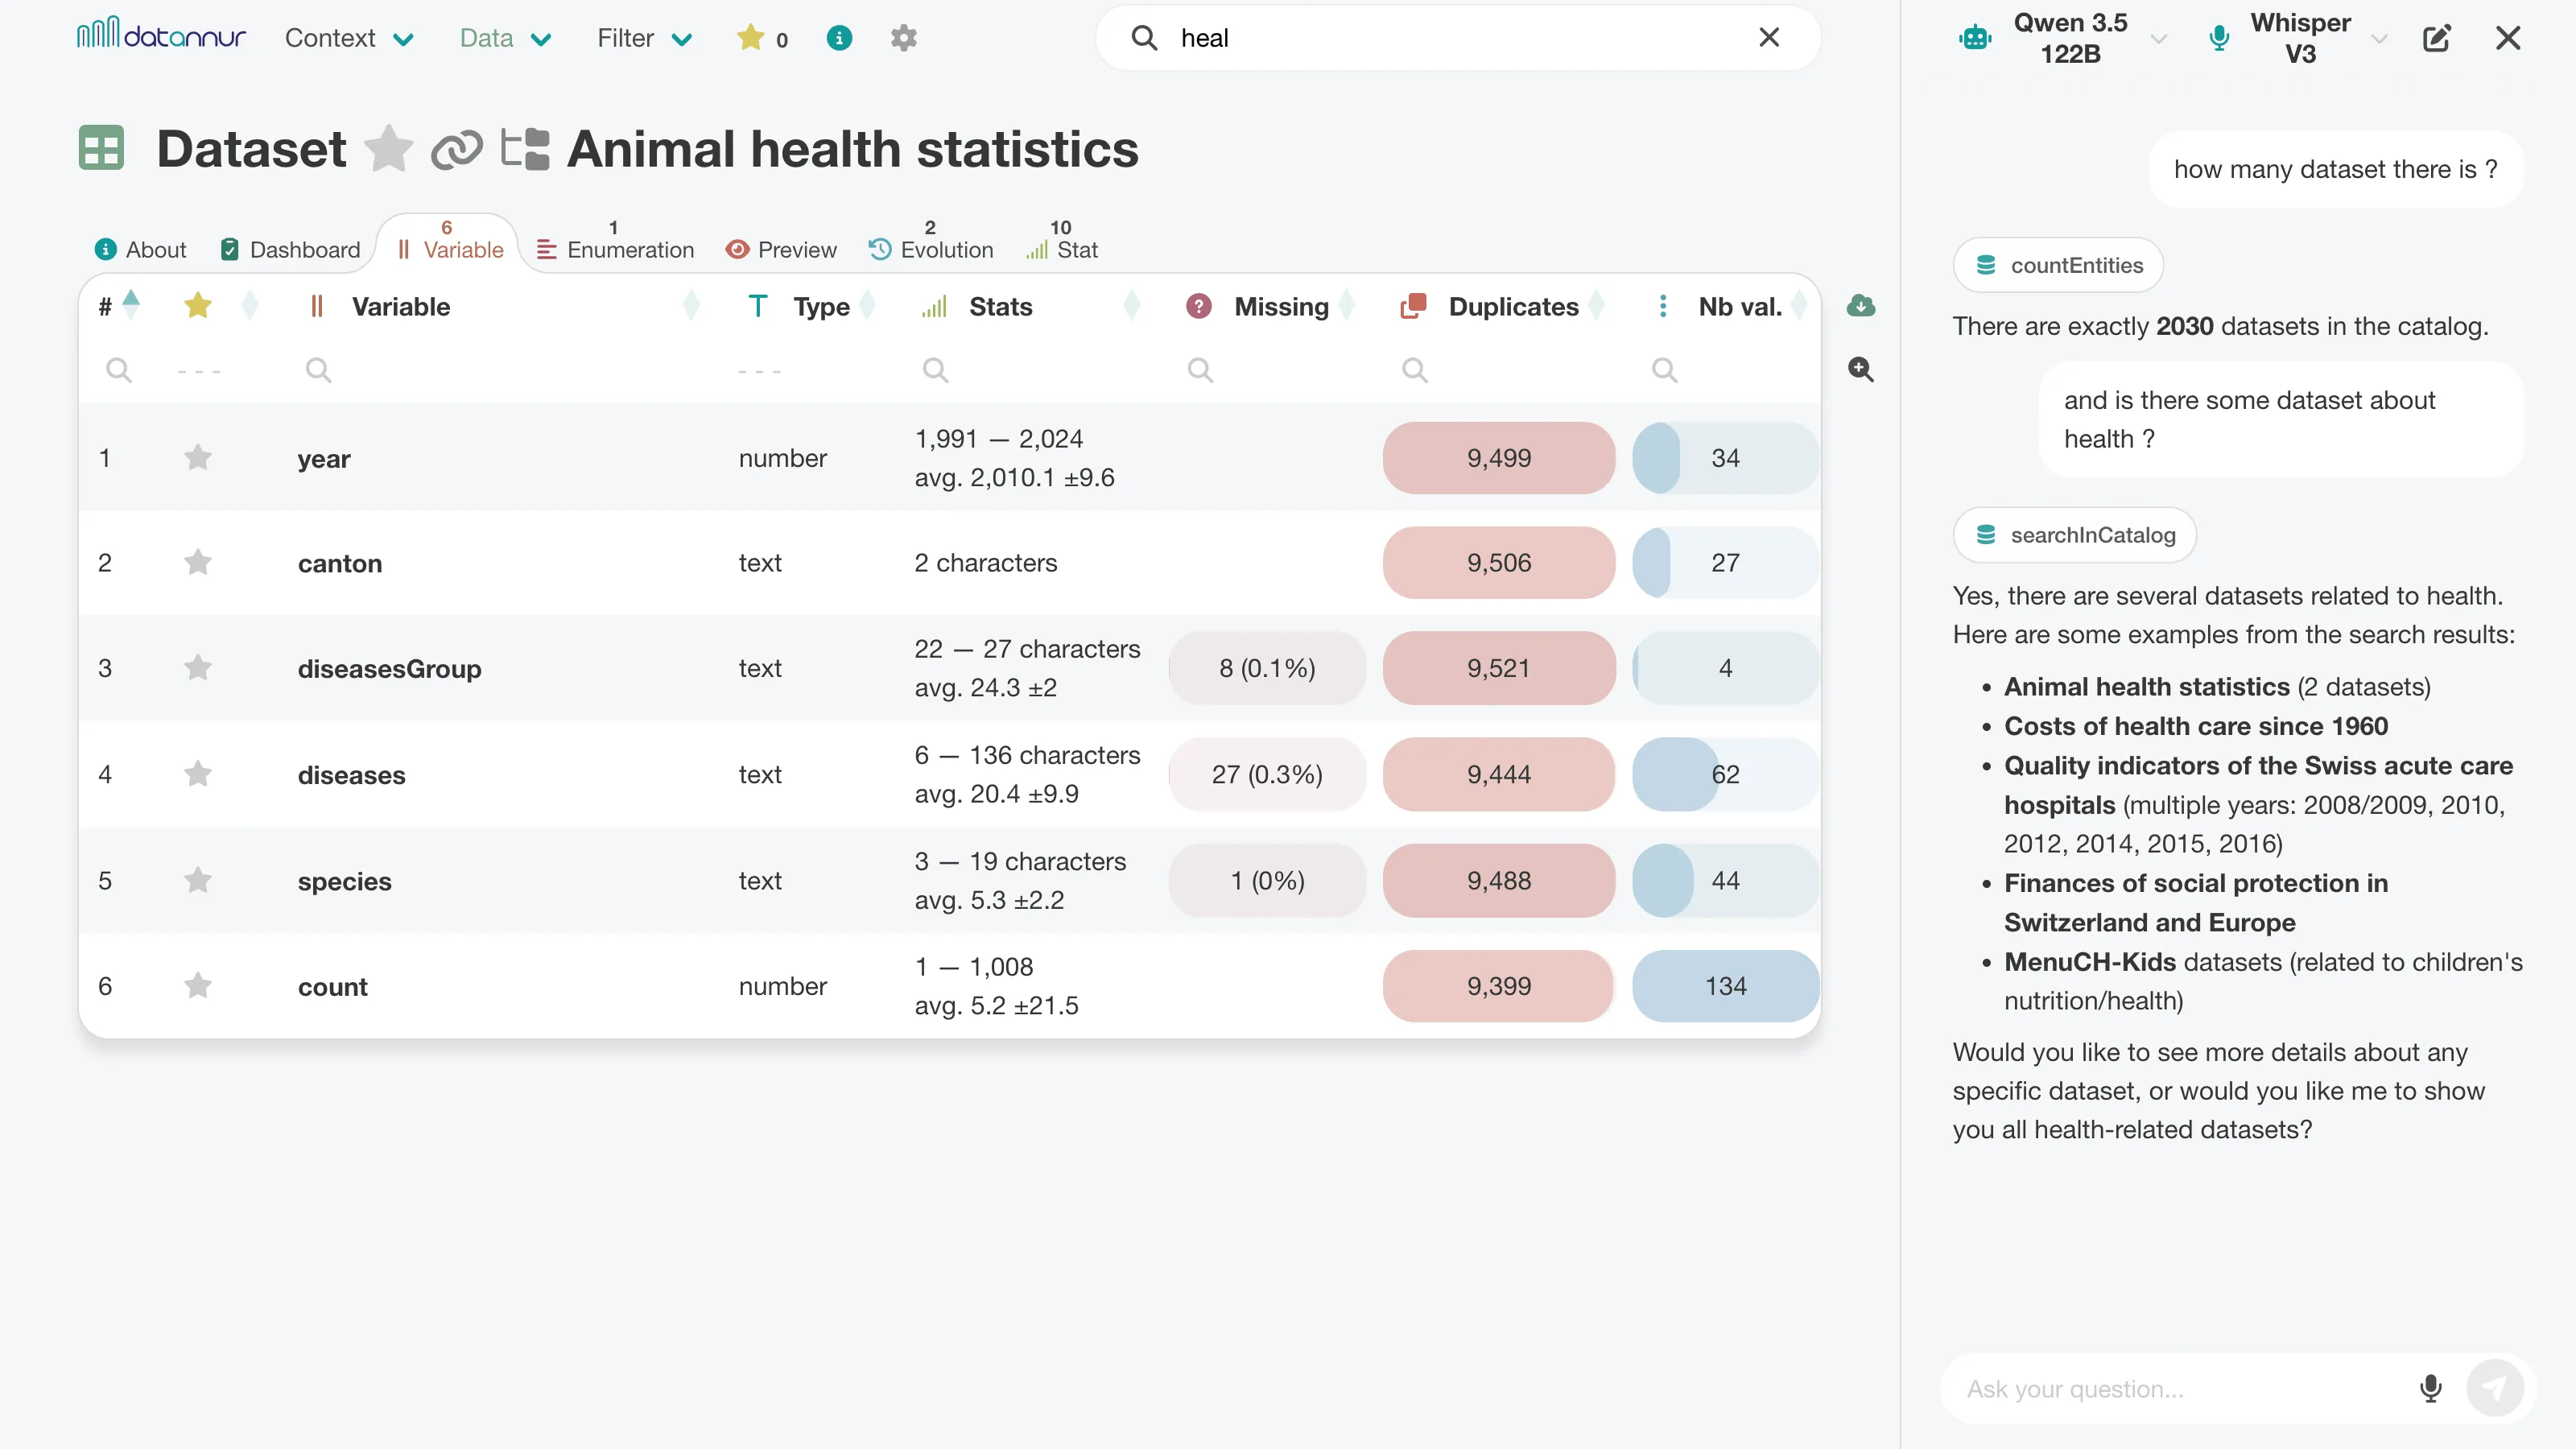
Task: Expand the Qwen 3.5 122B model dropdown
Action: (x=2158, y=39)
